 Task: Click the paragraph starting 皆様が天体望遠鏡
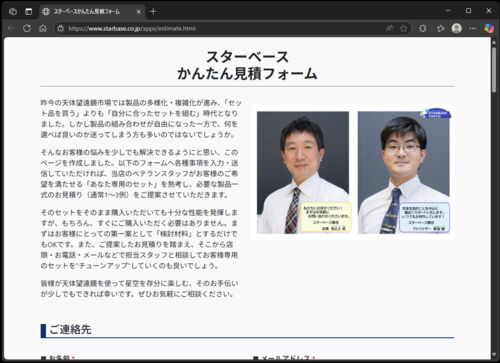(x=139, y=289)
